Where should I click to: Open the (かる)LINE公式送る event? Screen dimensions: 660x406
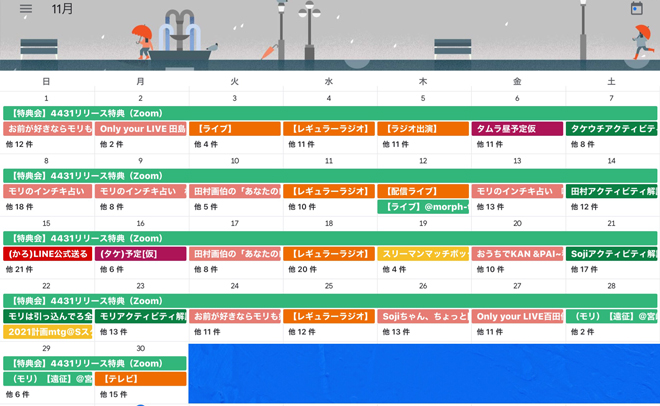tap(47, 254)
